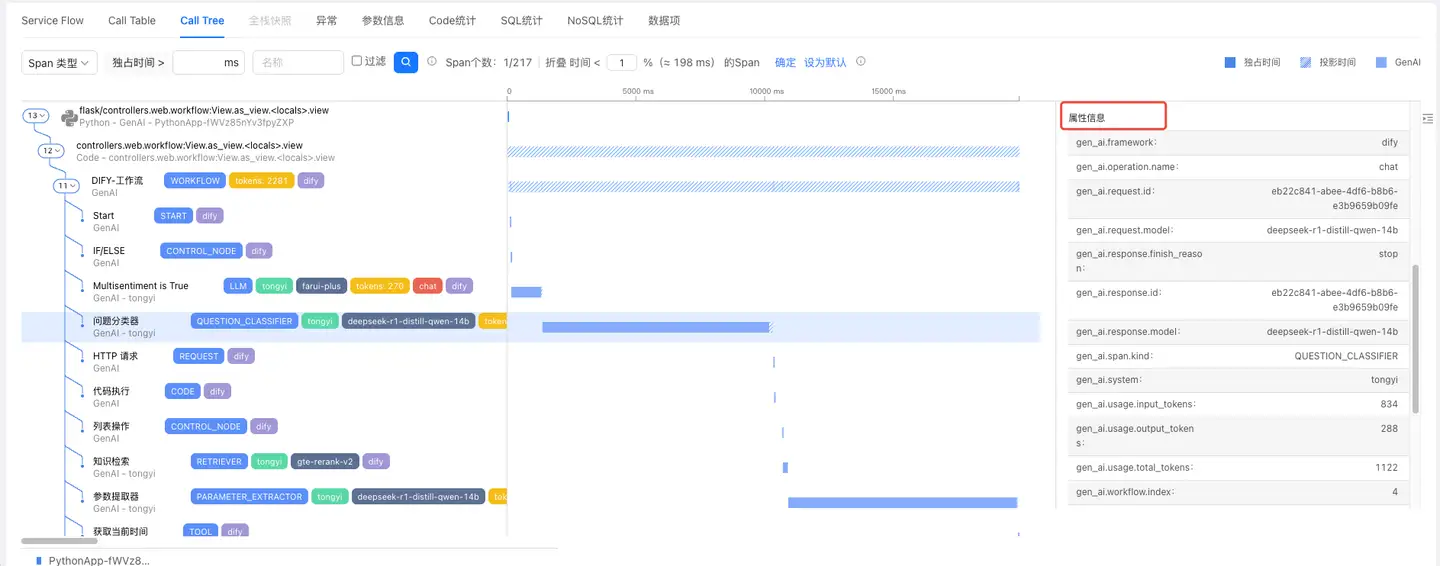This screenshot has height=566, width=1440.
Task: Click the blue search magnifier button
Action: 405,62
